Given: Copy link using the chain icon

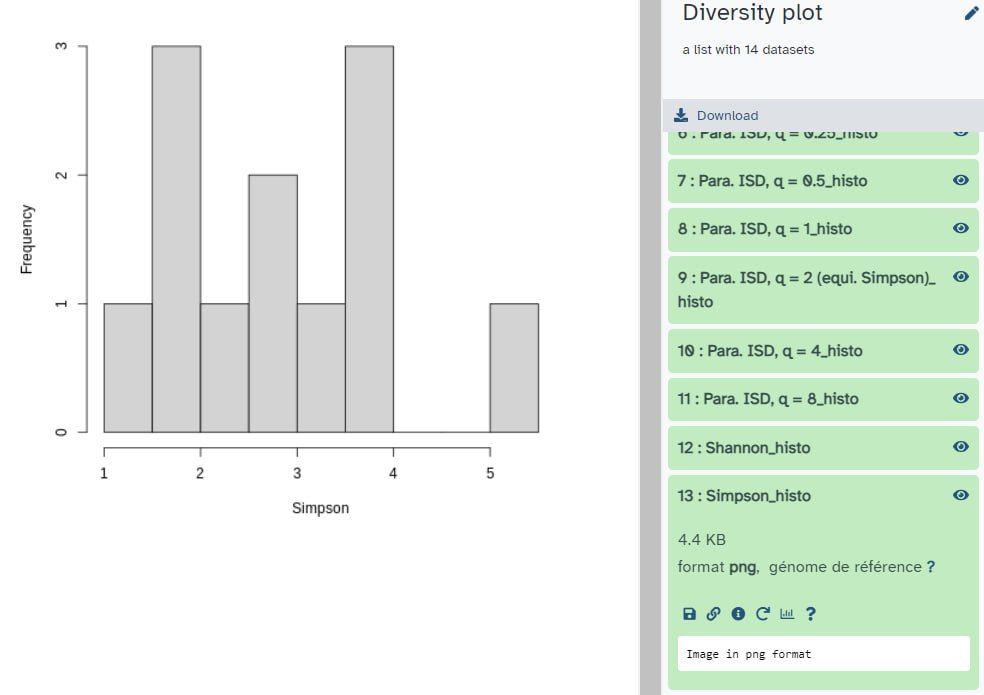Looking at the screenshot, I should pos(714,613).
